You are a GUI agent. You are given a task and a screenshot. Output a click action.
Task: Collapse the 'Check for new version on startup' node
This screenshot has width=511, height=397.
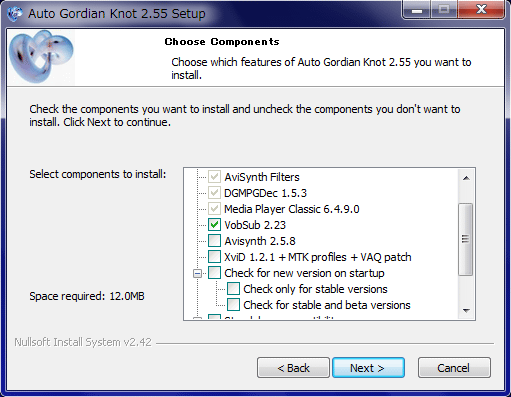(197, 274)
